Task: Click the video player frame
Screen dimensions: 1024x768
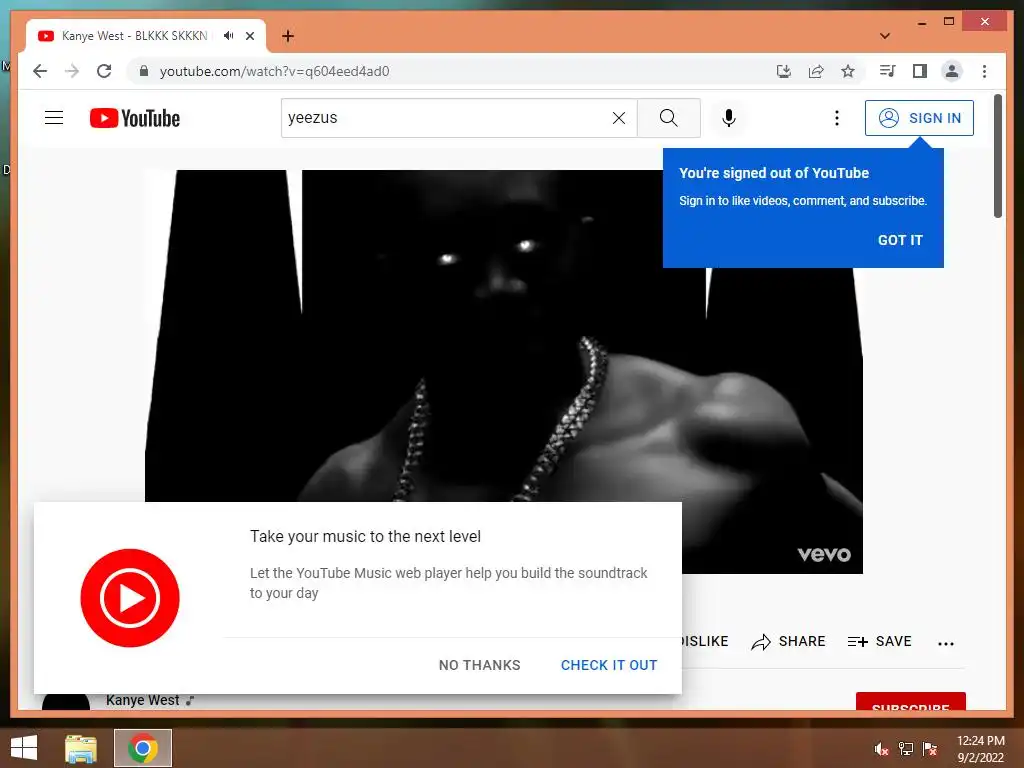Action: click(504, 372)
